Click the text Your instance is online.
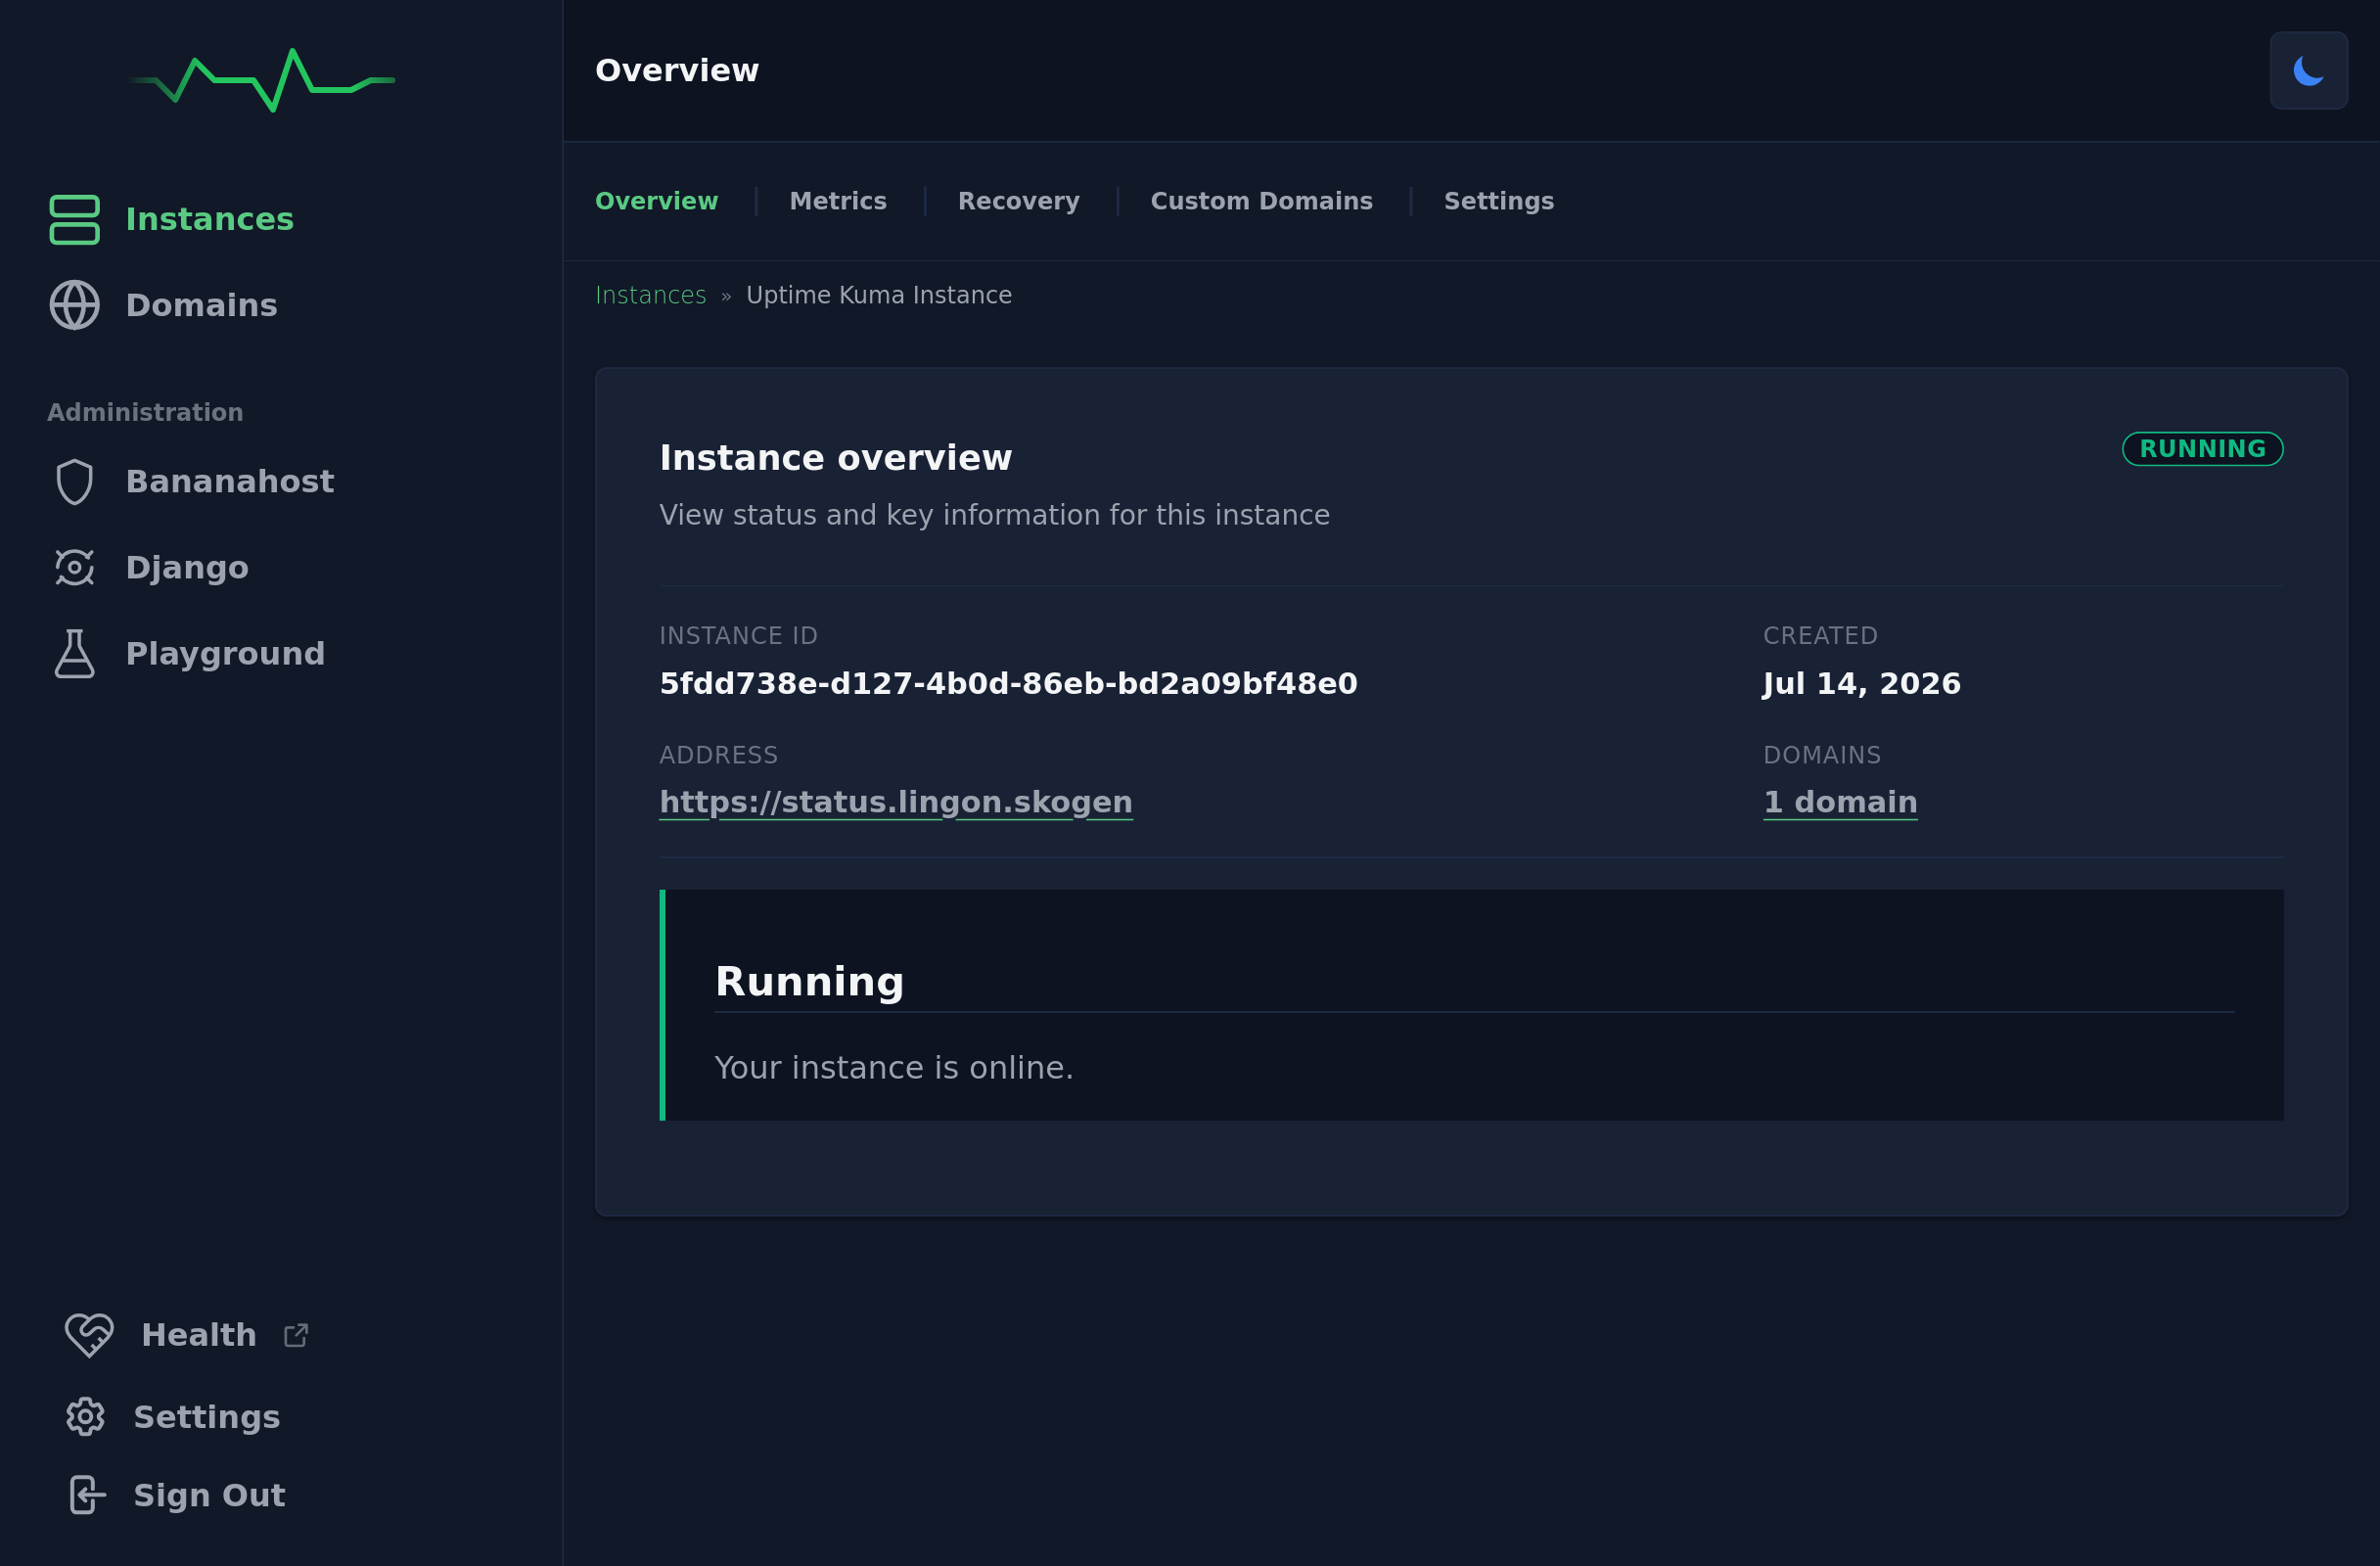Screen dimensions: 2380x1566 click(894, 1068)
